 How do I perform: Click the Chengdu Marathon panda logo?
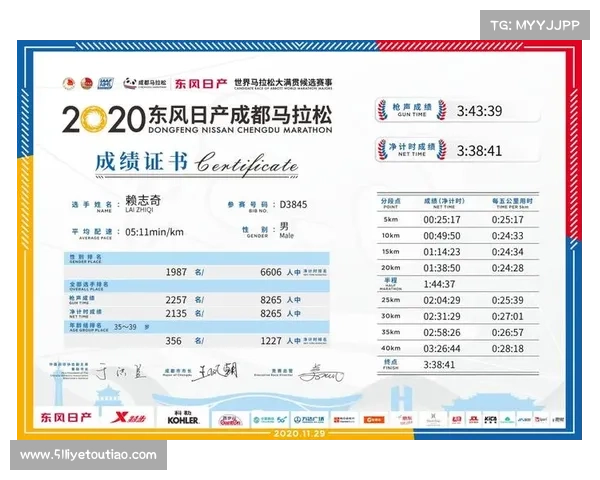[x=145, y=83]
